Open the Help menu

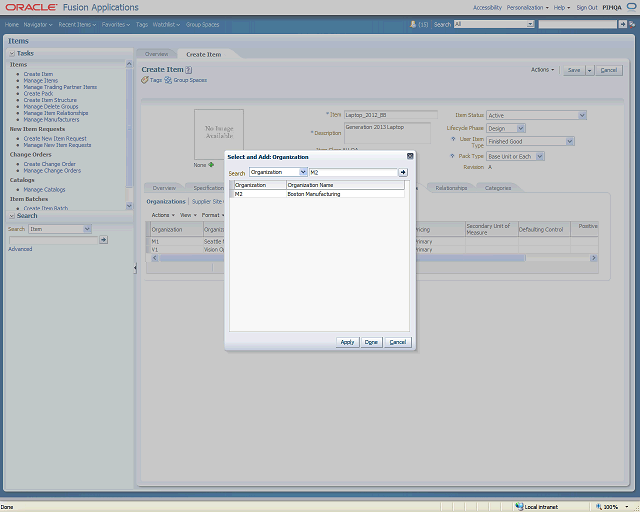562,7
